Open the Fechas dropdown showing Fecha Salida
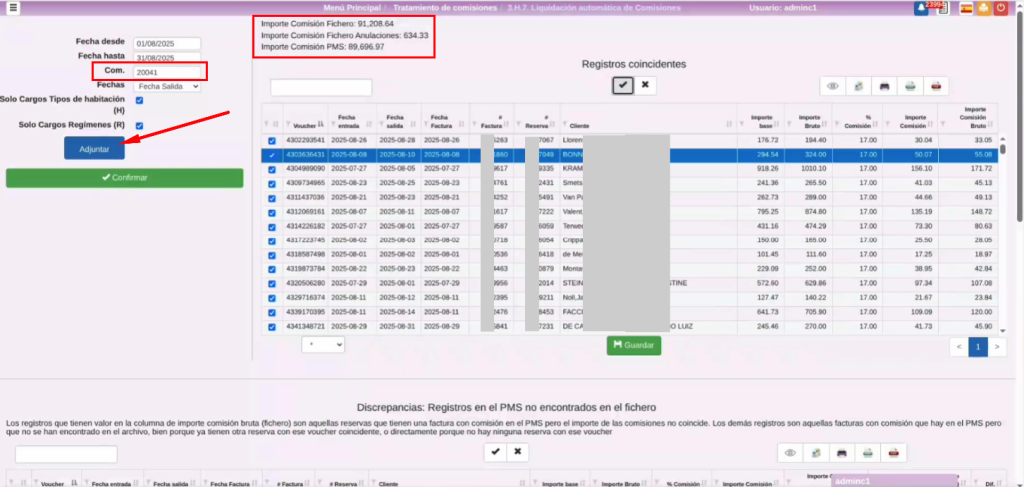The height and width of the screenshot is (487, 1024). pos(168,86)
